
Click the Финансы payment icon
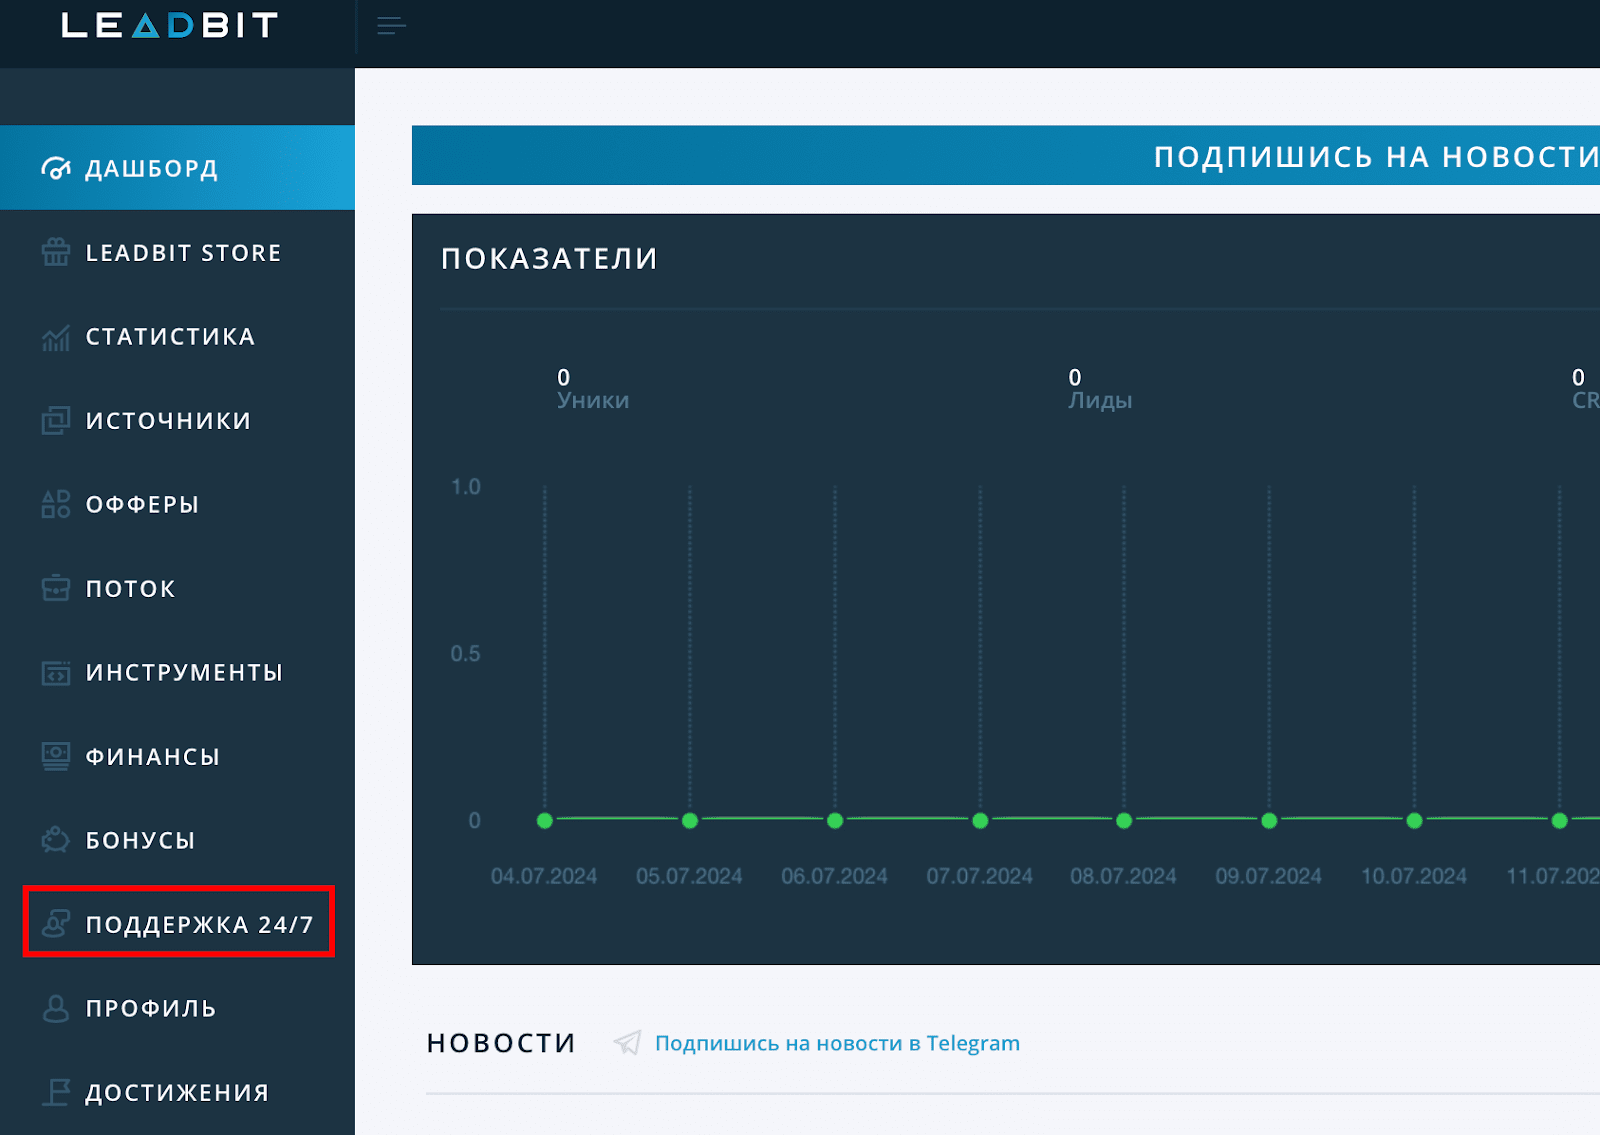pos(55,756)
